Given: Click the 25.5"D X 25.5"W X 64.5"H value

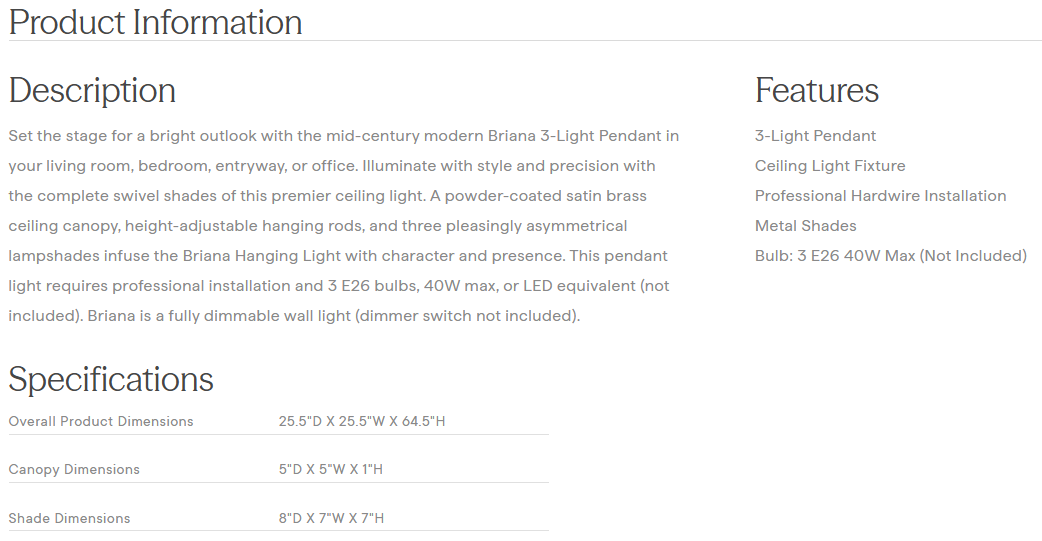Looking at the screenshot, I should pyautogui.click(x=362, y=421).
